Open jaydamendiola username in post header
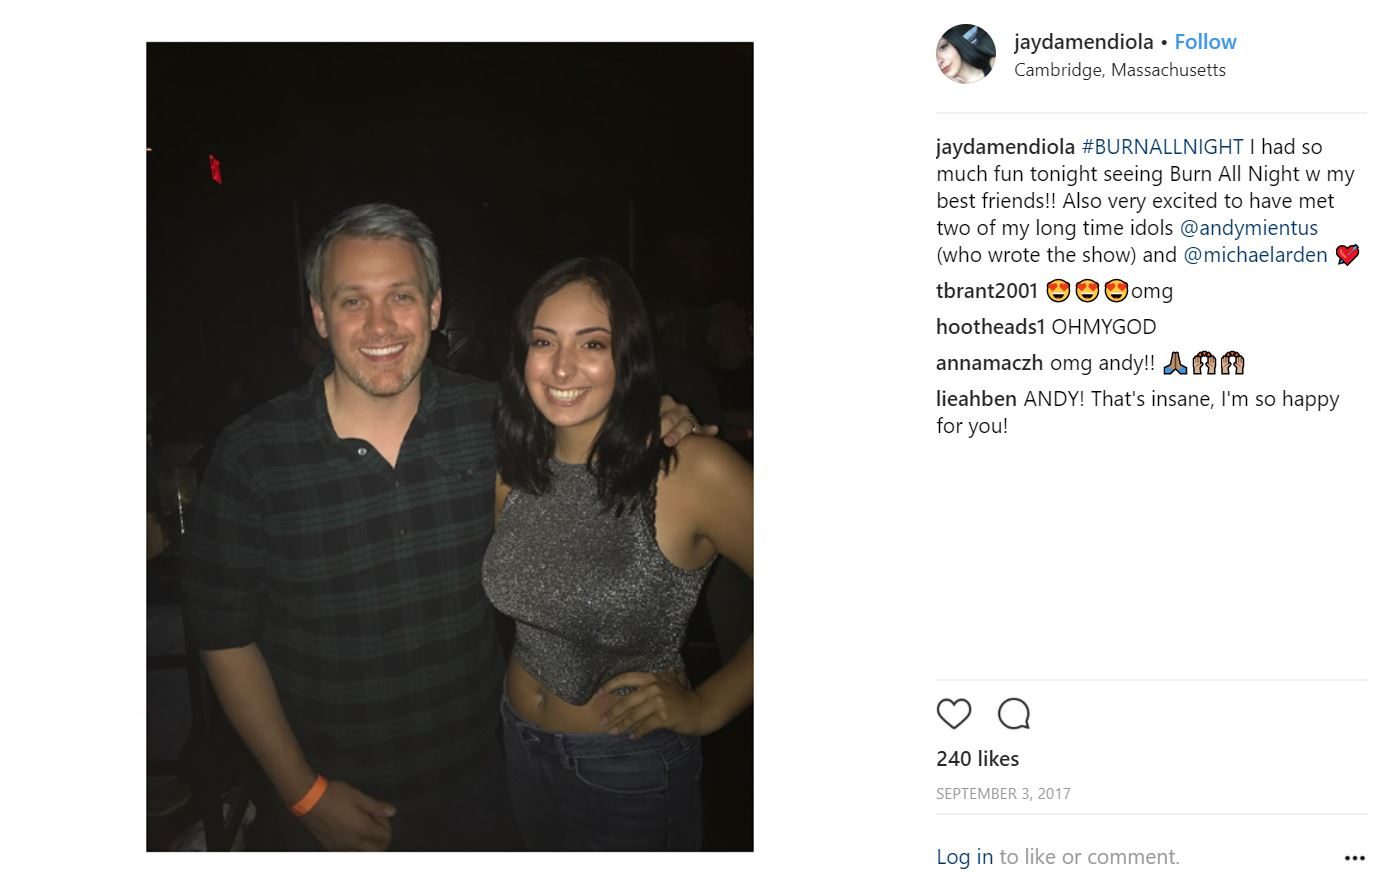Image resolution: width=1398 pixels, height=882 pixels. point(1083,42)
